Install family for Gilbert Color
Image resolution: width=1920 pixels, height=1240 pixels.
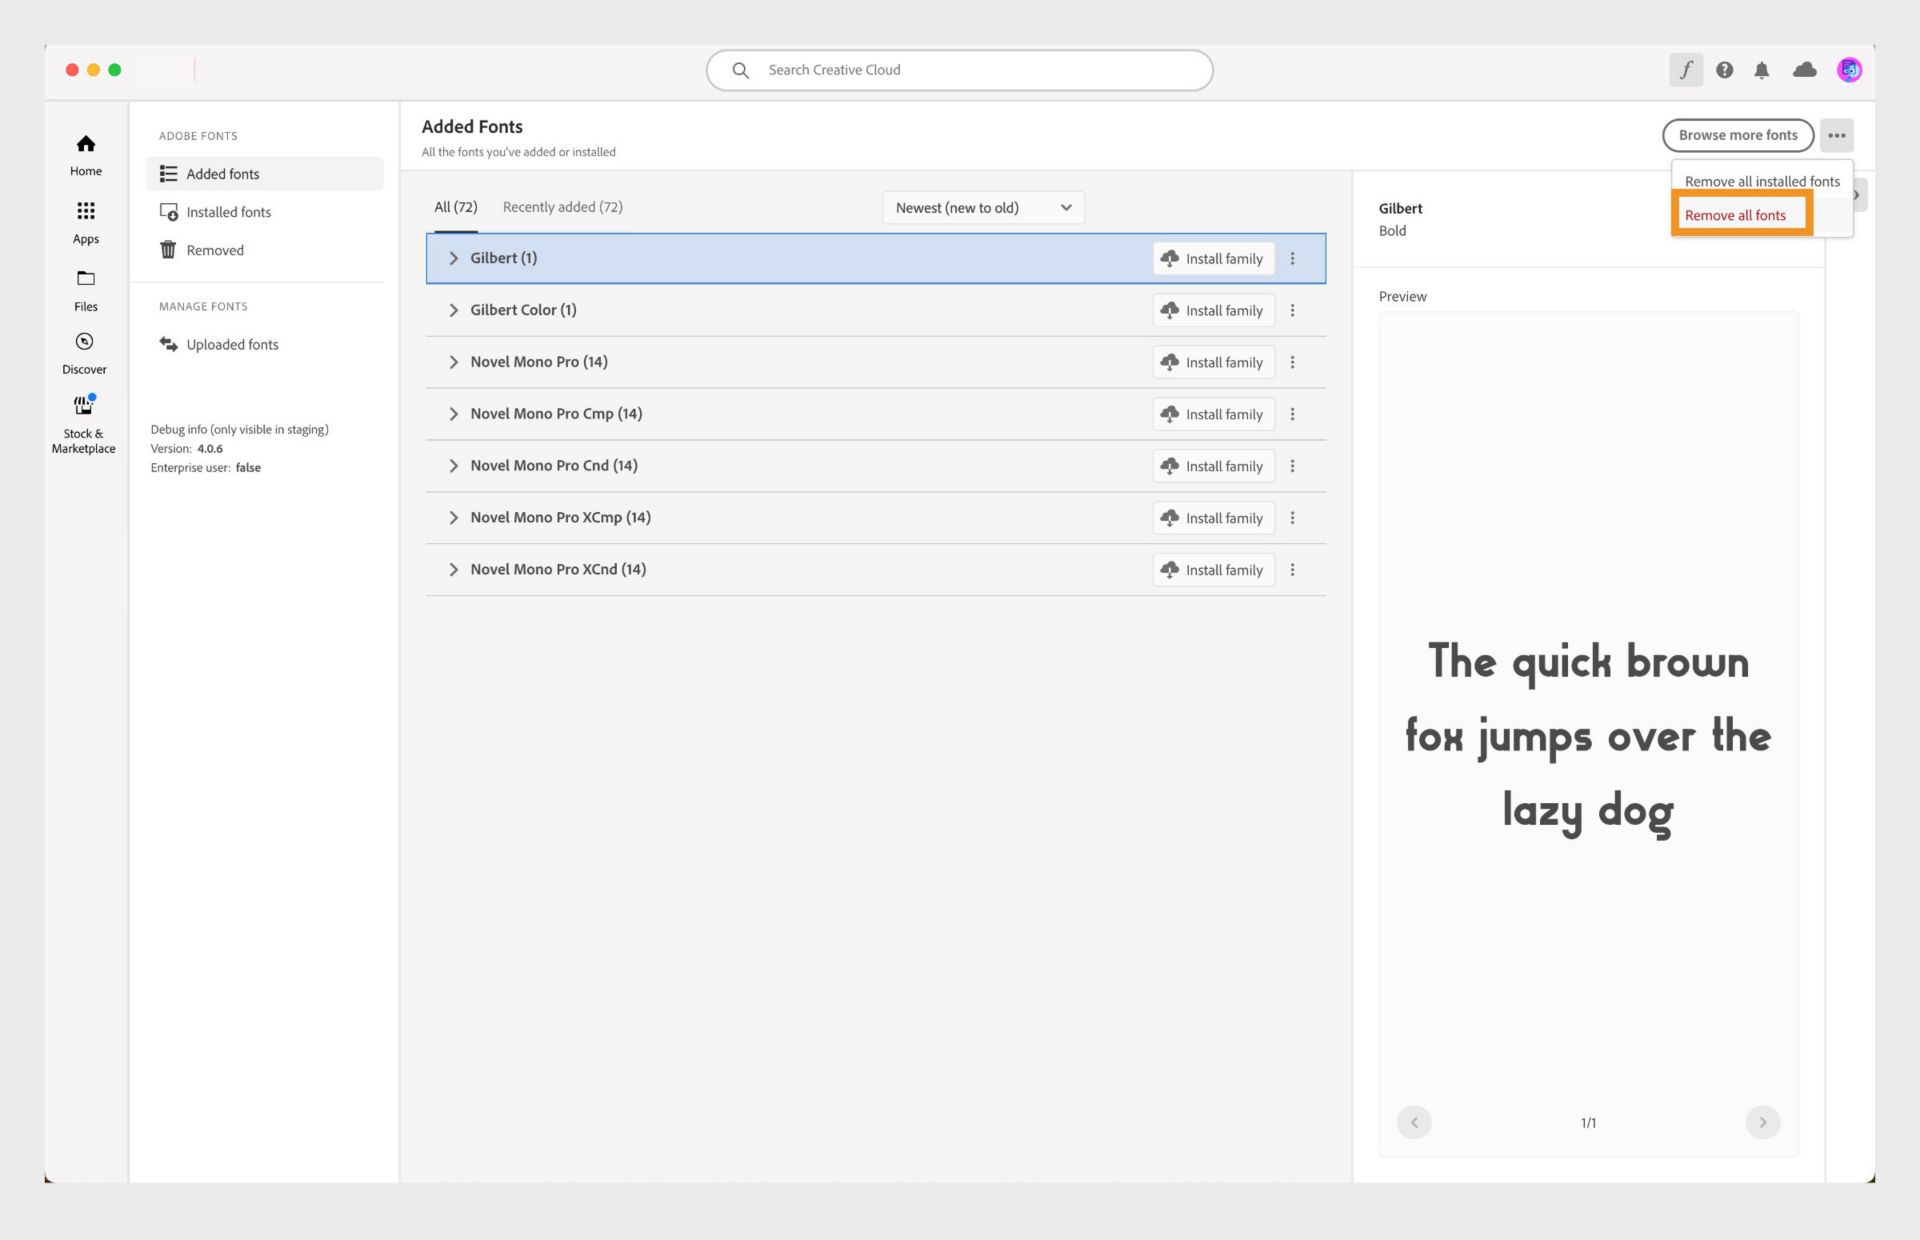(x=1213, y=310)
